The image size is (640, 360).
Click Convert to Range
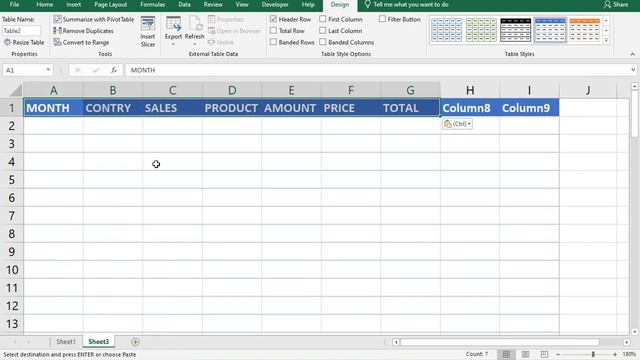(81, 42)
